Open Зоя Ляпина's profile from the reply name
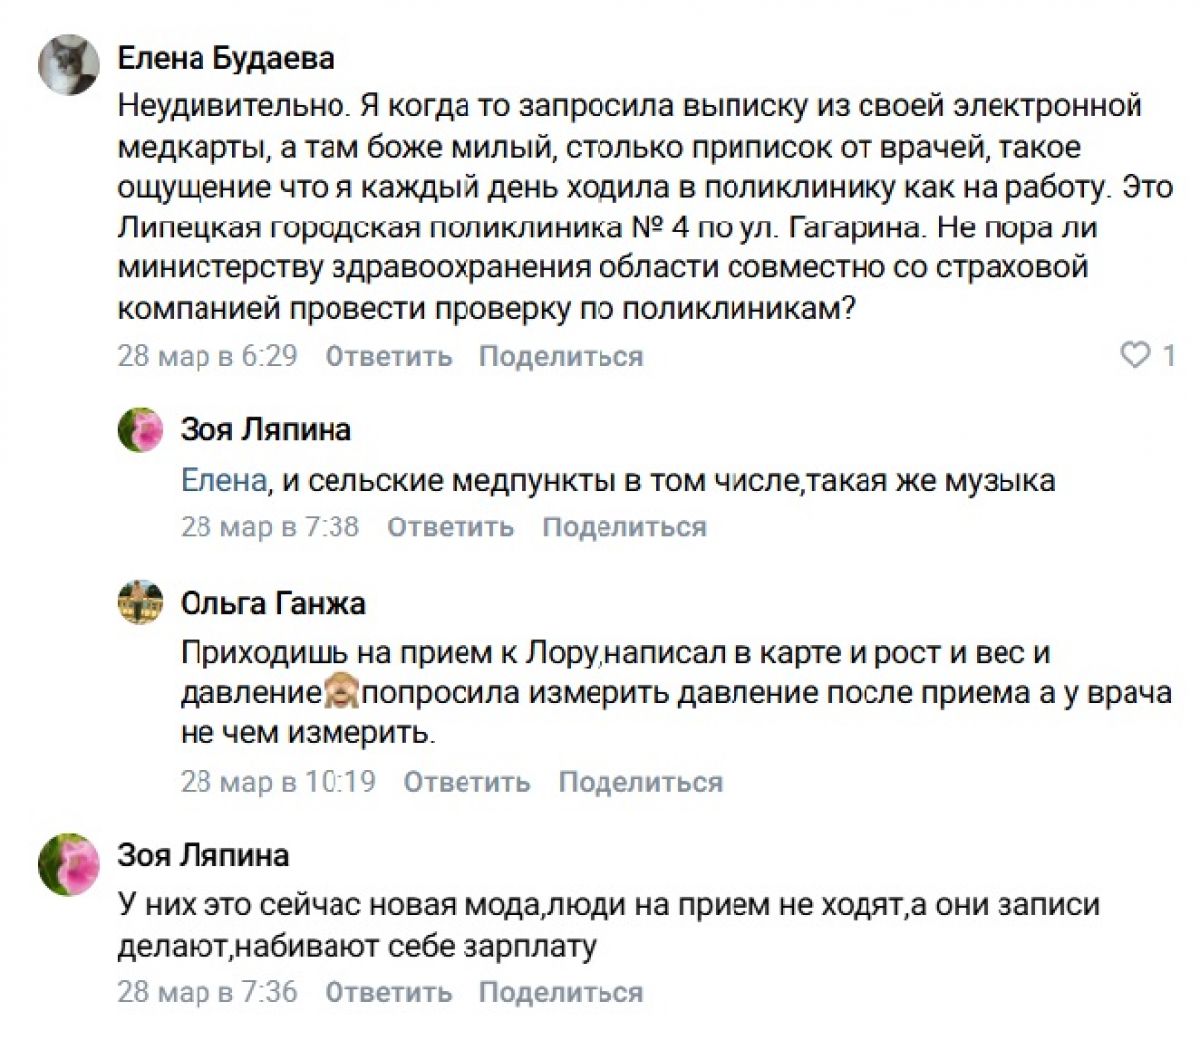The height and width of the screenshot is (1040, 1200). [265, 430]
